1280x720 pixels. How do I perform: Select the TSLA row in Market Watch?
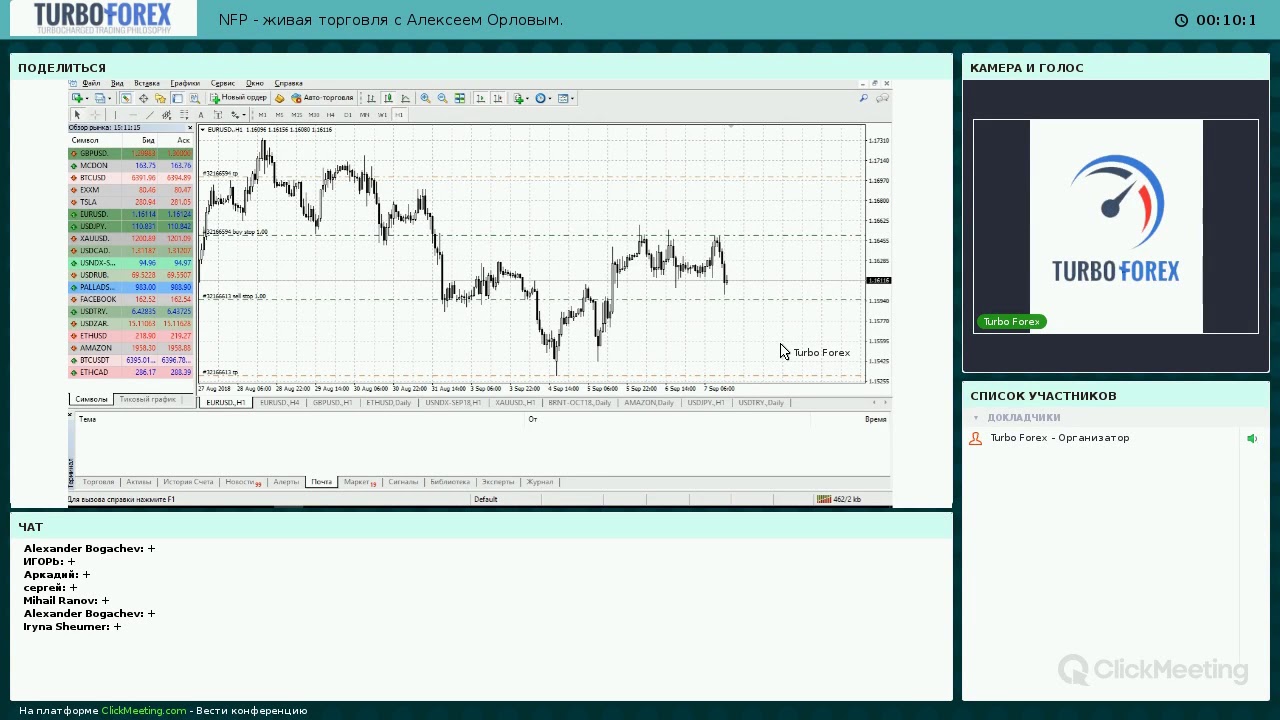[130, 202]
